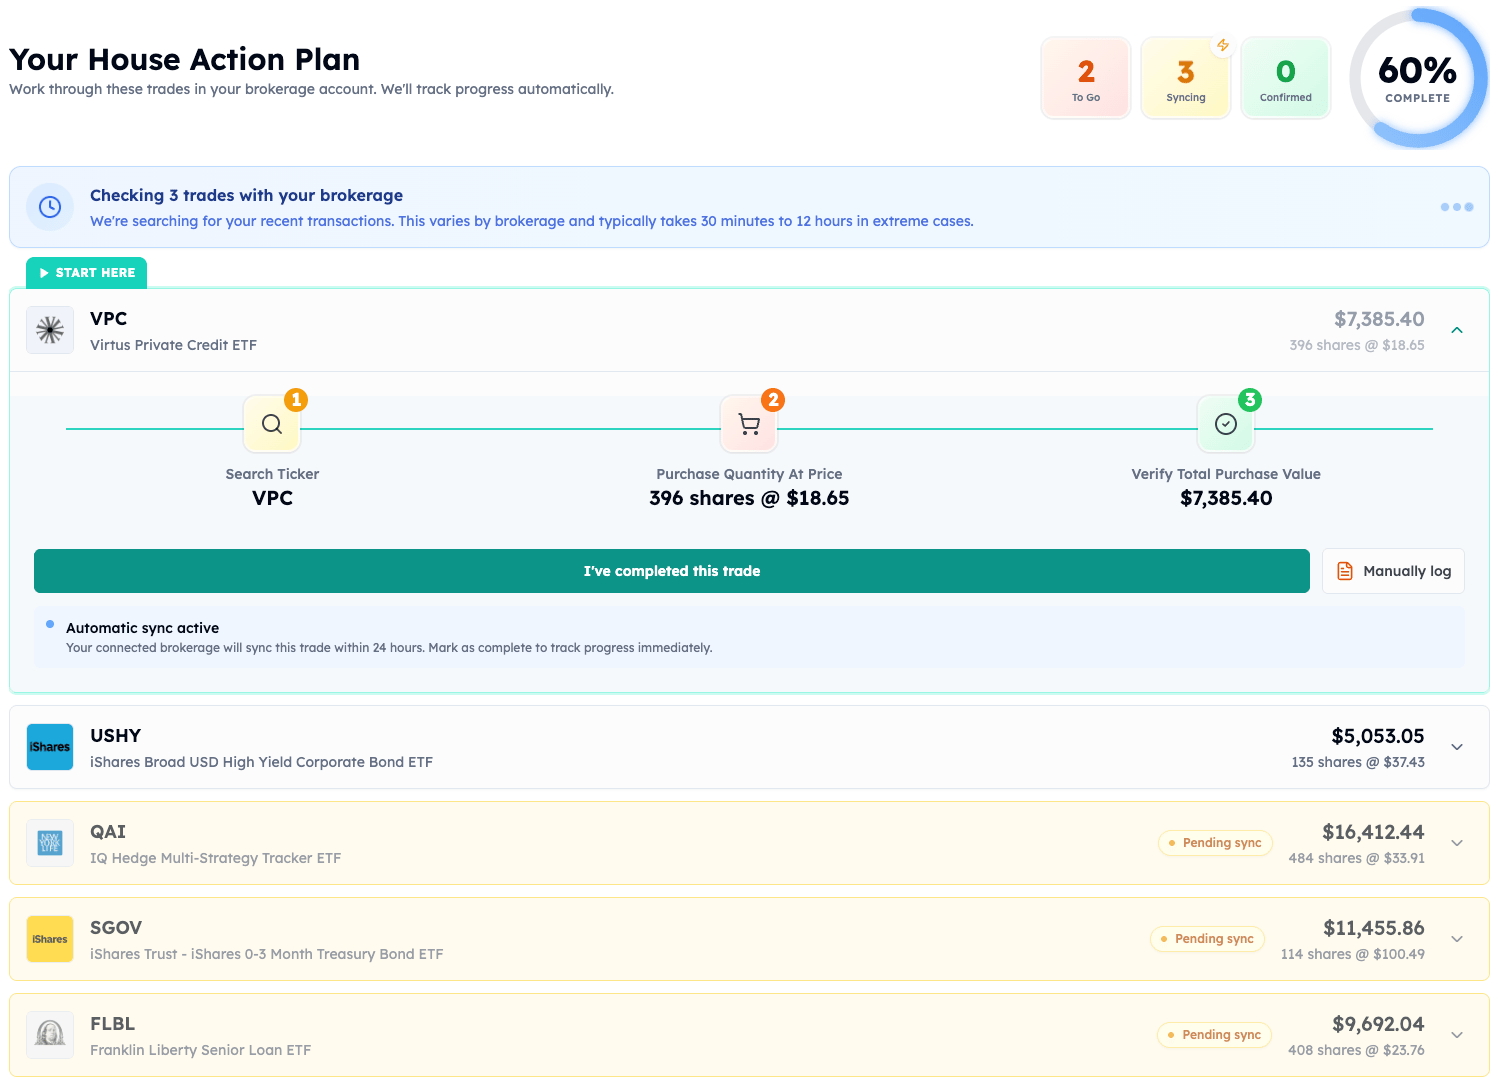Click the lightning bolt on Syncing card
The height and width of the screenshot is (1084, 1499).
click(1222, 45)
